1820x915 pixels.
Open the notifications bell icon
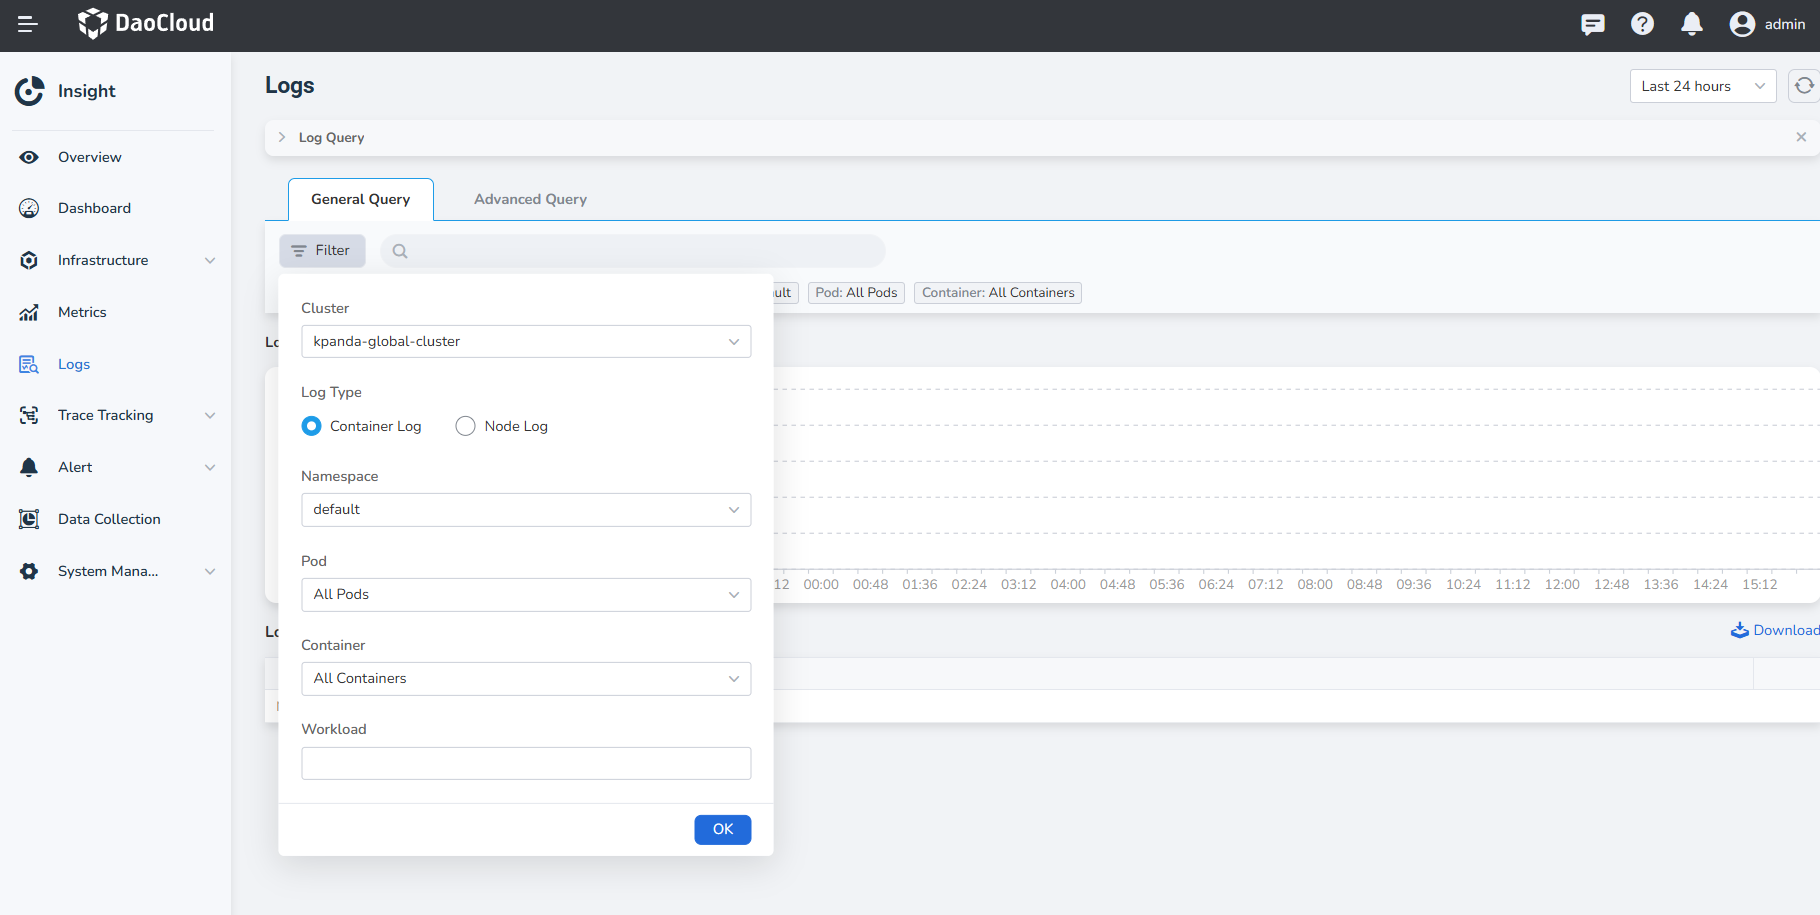coord(1692,24)
